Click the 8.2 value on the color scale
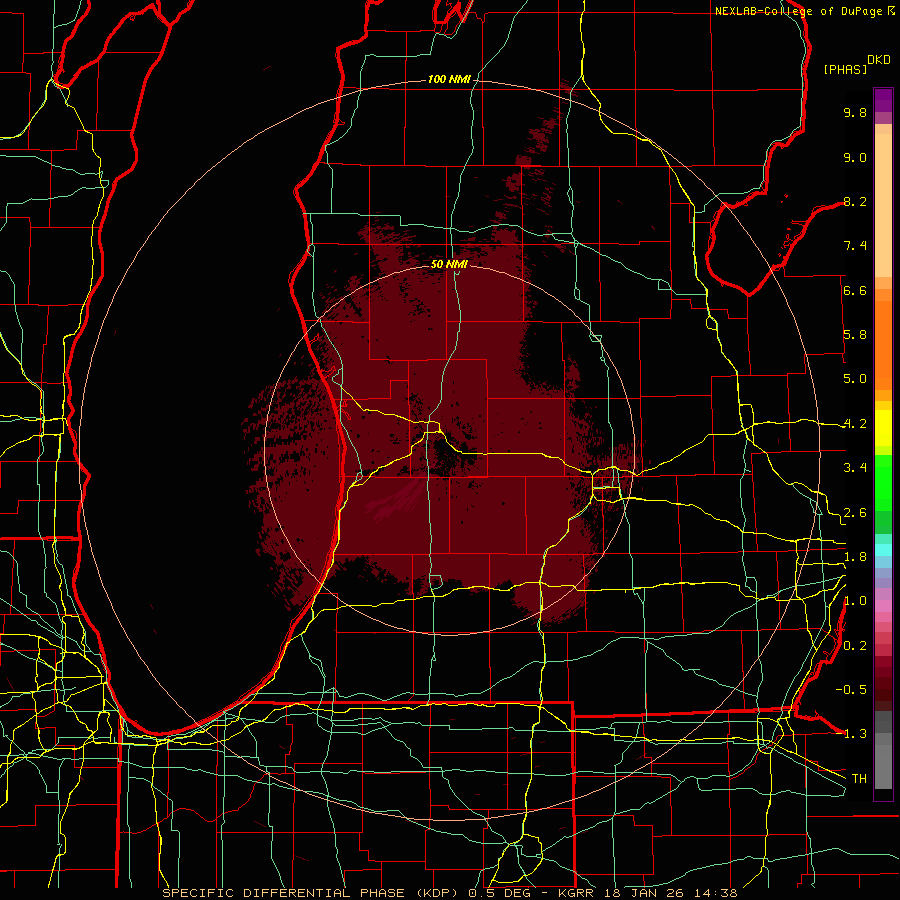The height and width of the screenshot is (900, 900). [855, 201]
